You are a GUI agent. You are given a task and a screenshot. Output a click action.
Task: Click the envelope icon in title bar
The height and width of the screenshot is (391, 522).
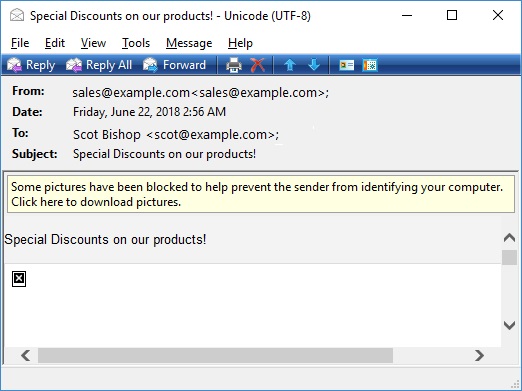(x=17, y=15)
